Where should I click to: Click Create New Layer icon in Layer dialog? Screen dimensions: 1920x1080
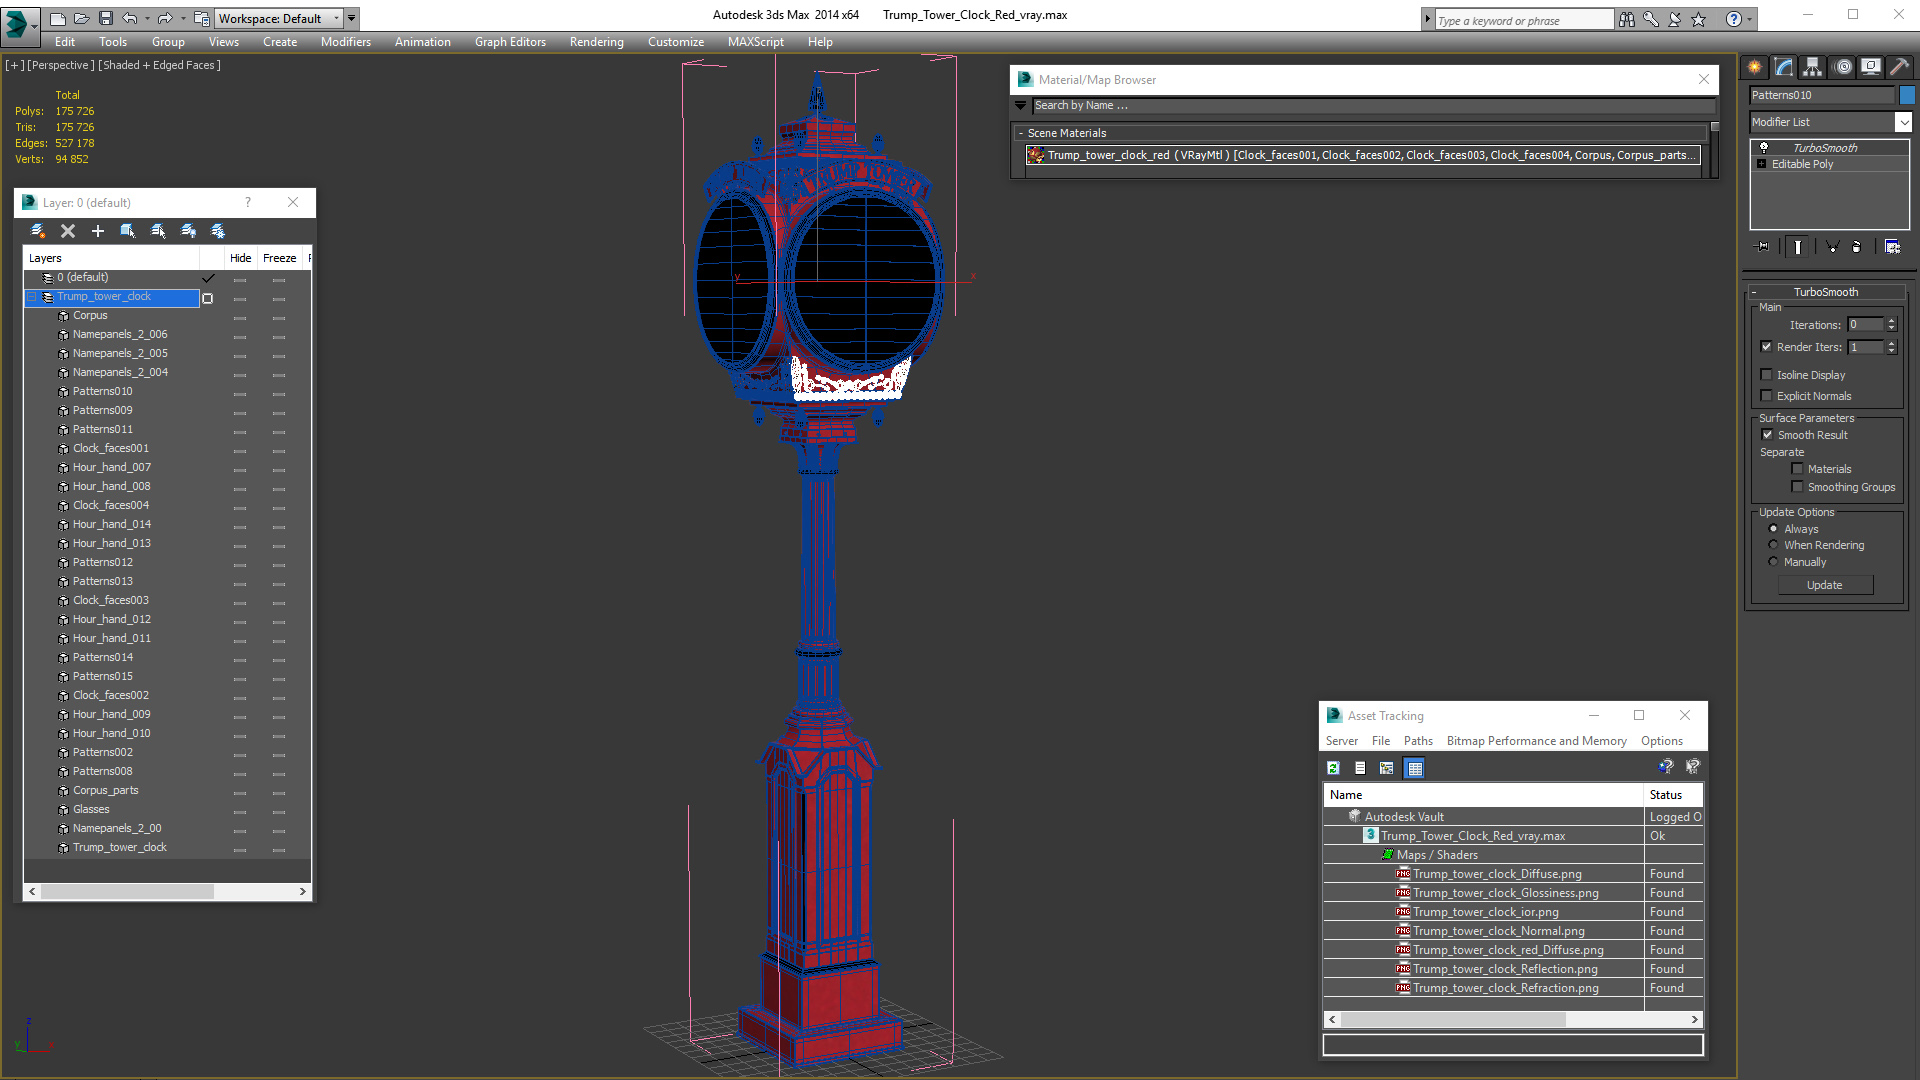tap(38, 231)
